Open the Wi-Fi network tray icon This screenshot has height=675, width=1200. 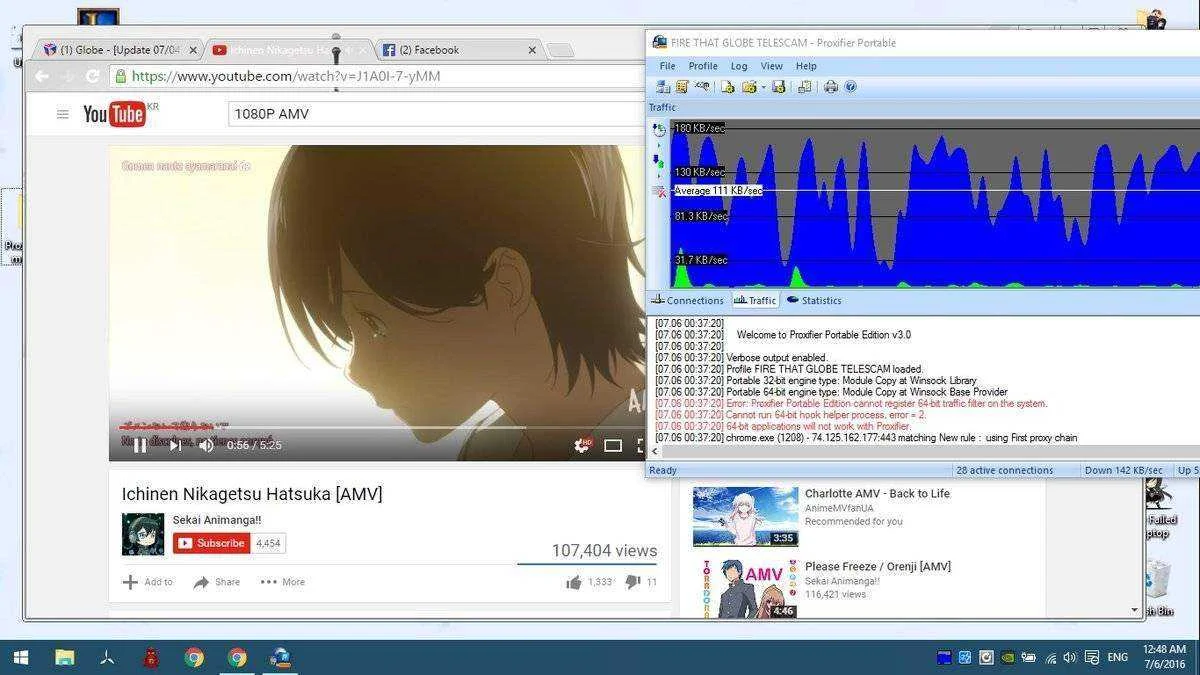pos(1050,658)
